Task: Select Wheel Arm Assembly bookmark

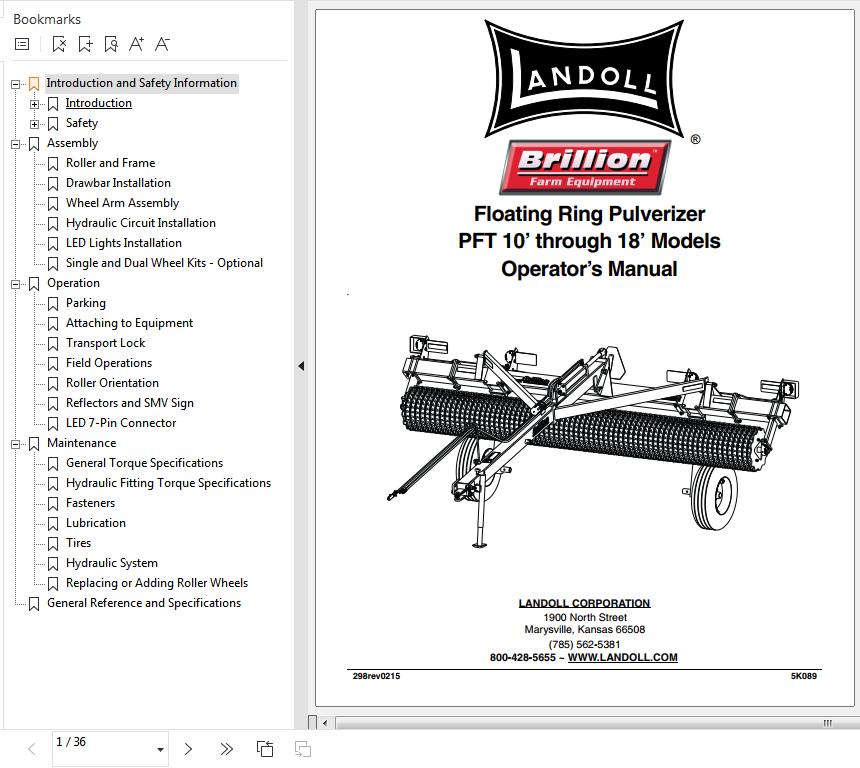Action: 122,203
